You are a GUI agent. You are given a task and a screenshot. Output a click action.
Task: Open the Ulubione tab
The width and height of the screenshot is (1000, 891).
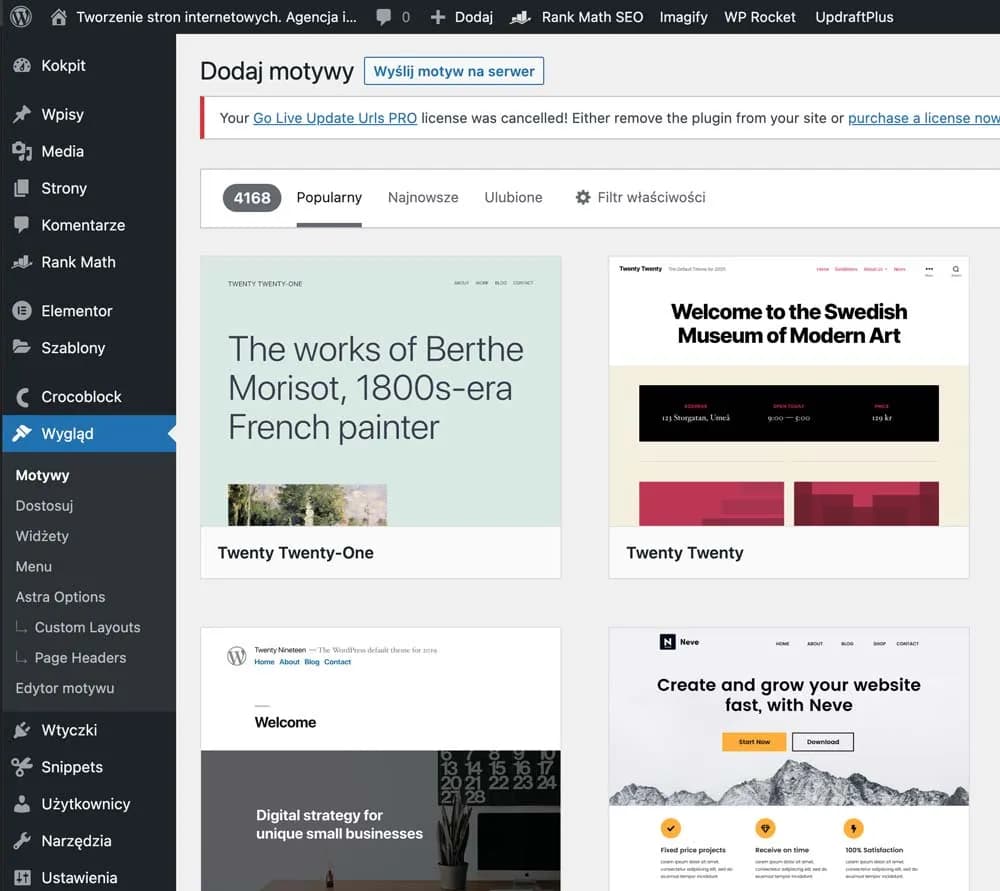click(x=513, y=197)
